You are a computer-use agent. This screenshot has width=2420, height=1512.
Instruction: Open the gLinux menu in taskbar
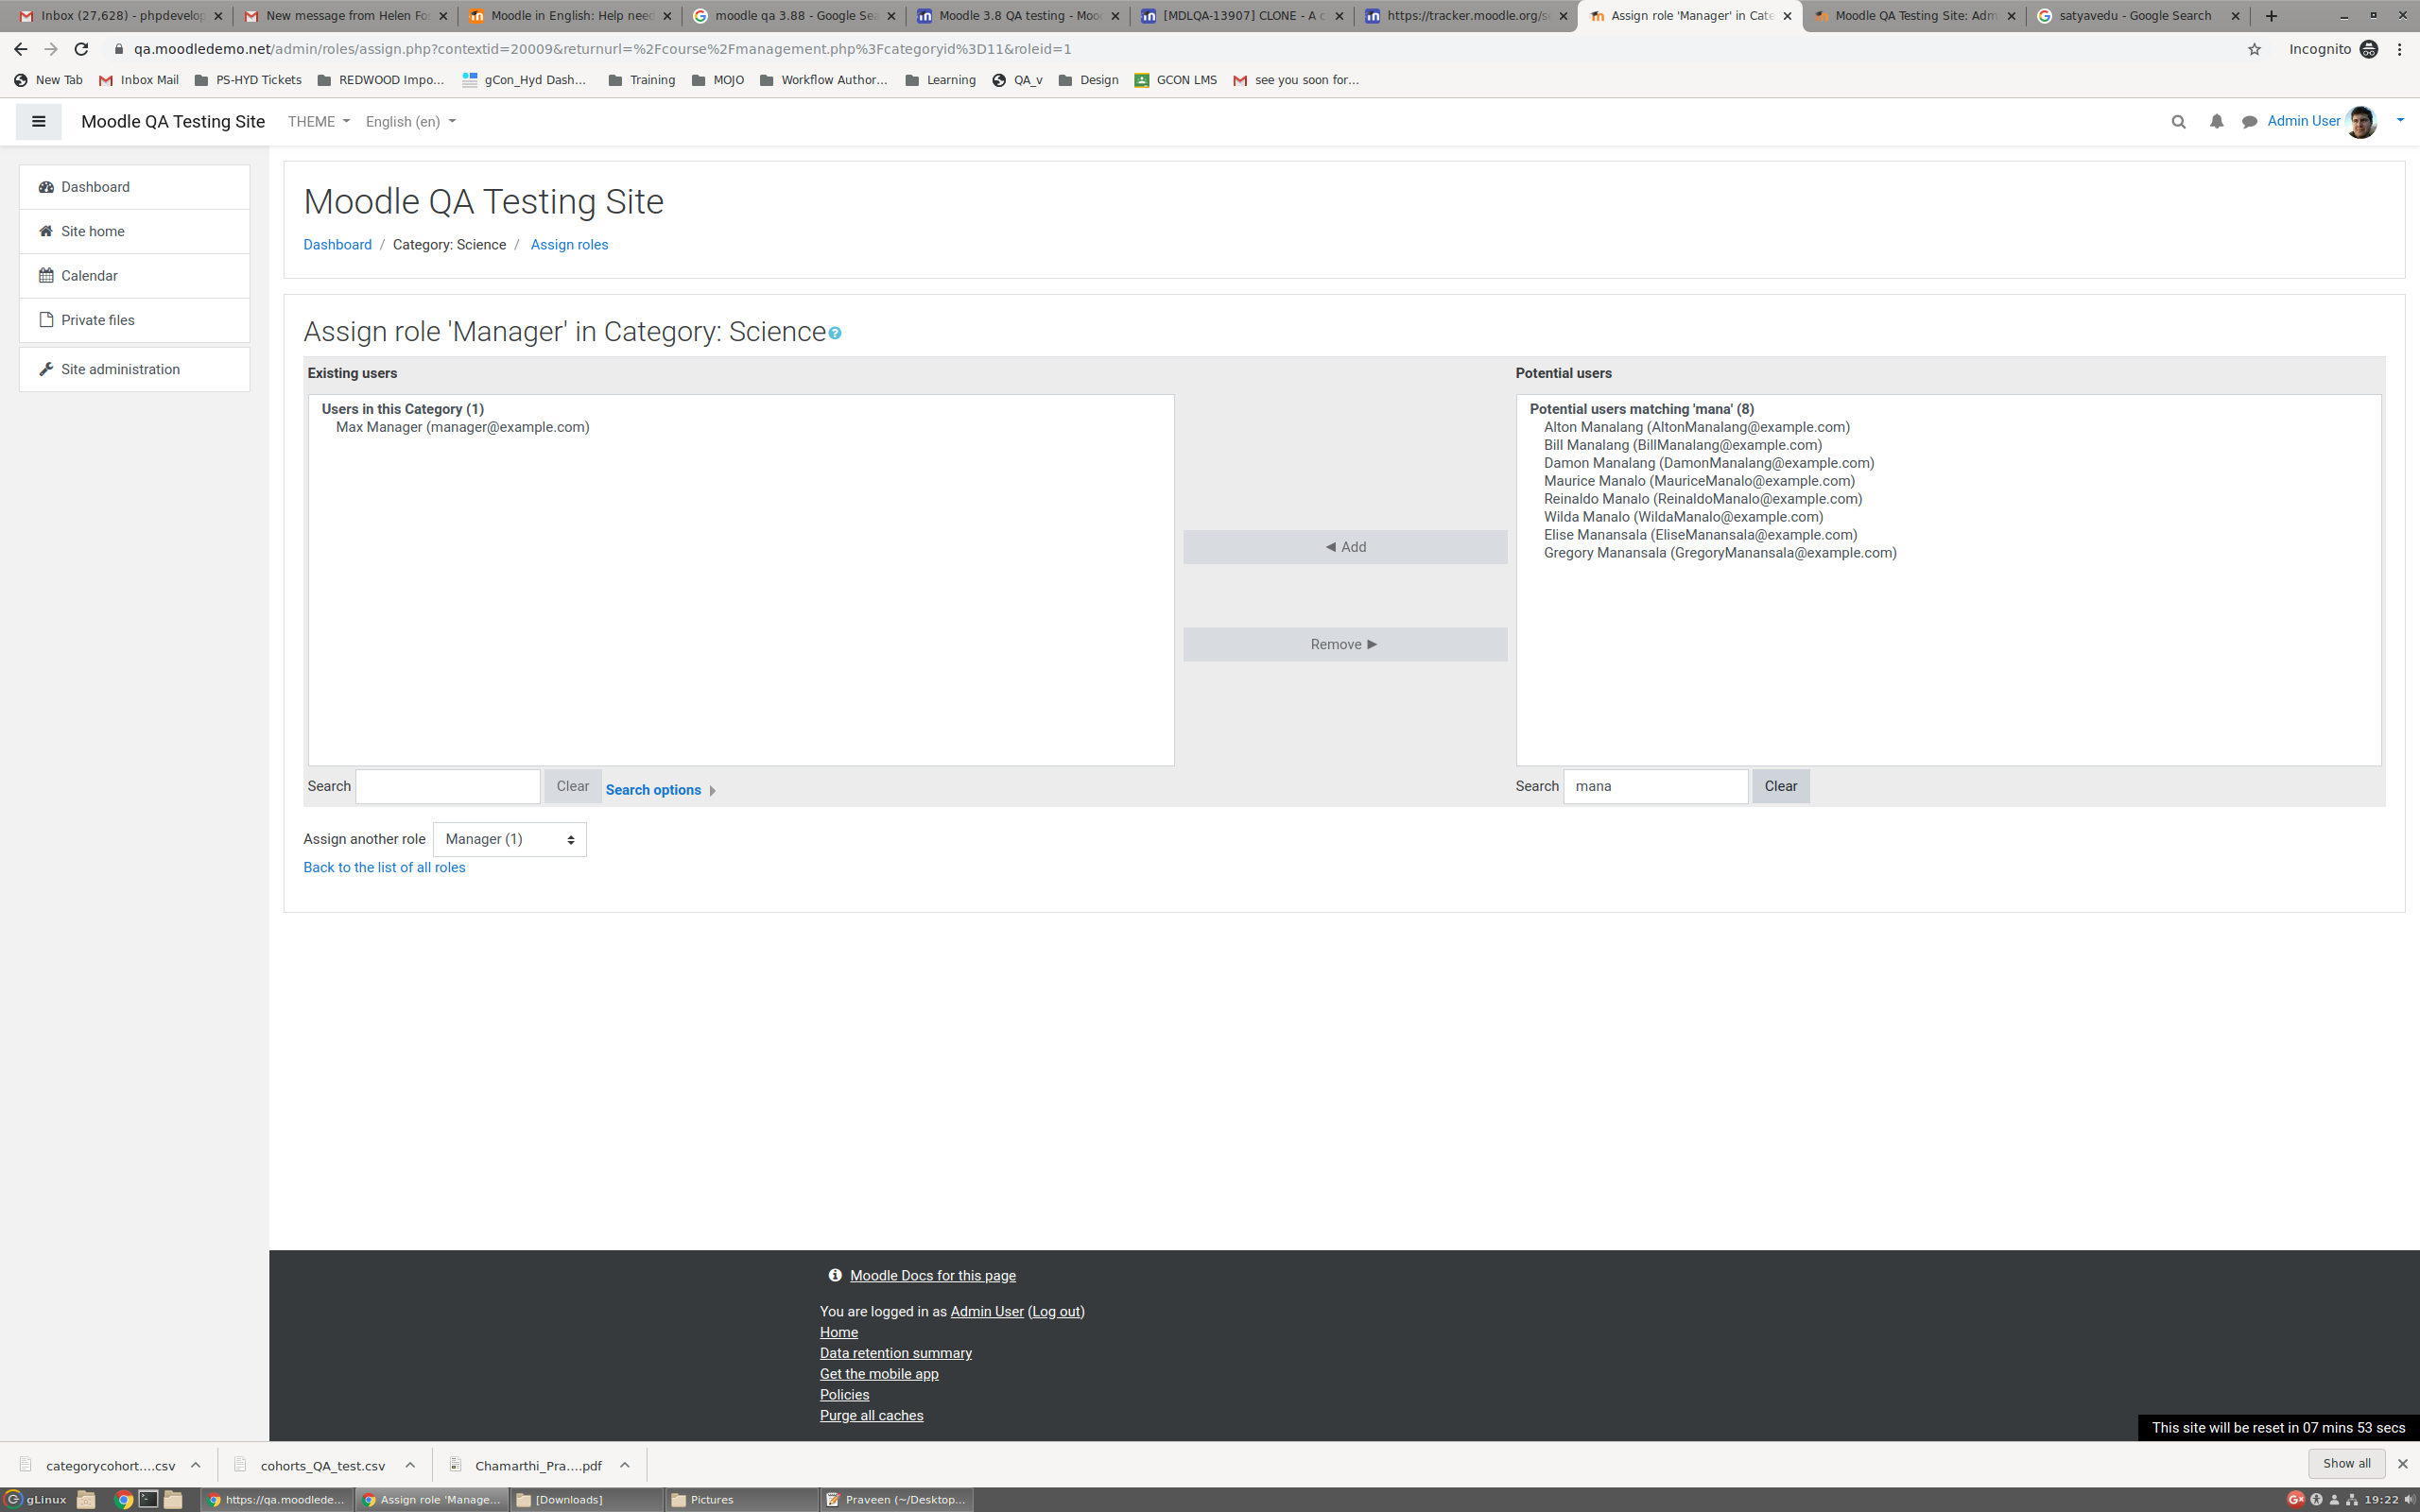(x=37, y=1500)
